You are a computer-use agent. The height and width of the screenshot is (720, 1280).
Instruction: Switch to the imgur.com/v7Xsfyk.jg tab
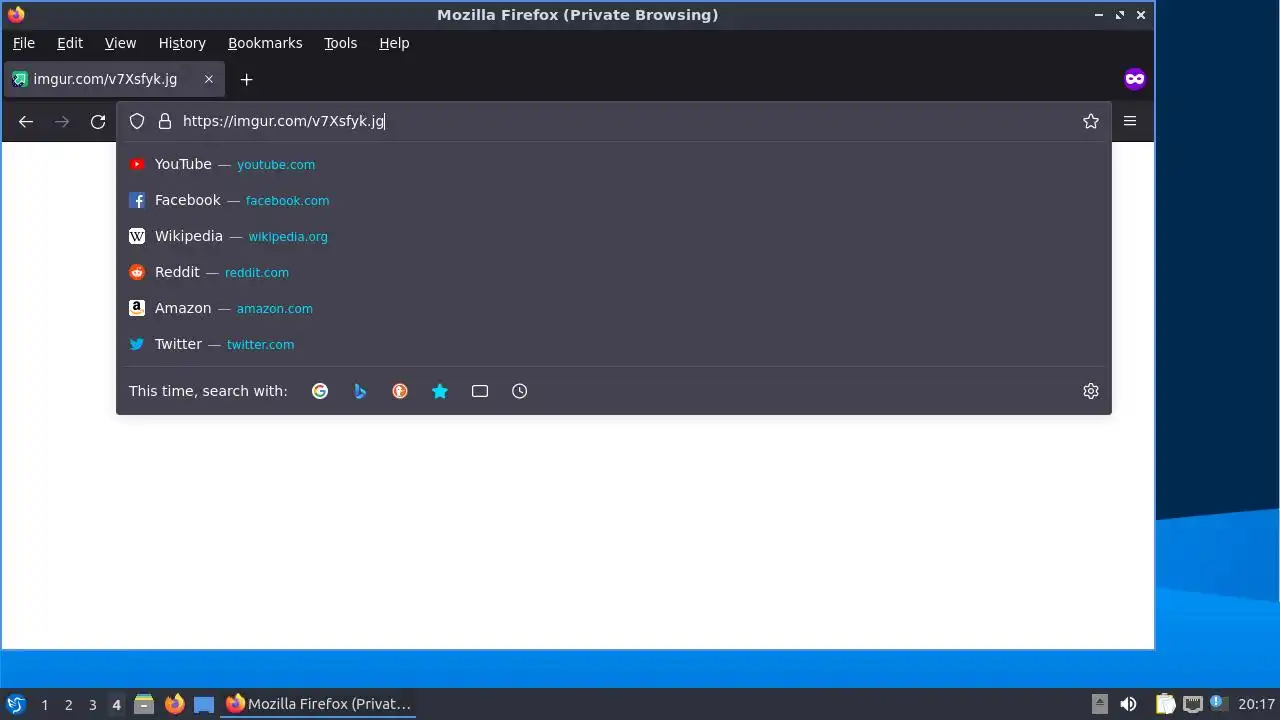pyautogui.click(x=113, y=79)
